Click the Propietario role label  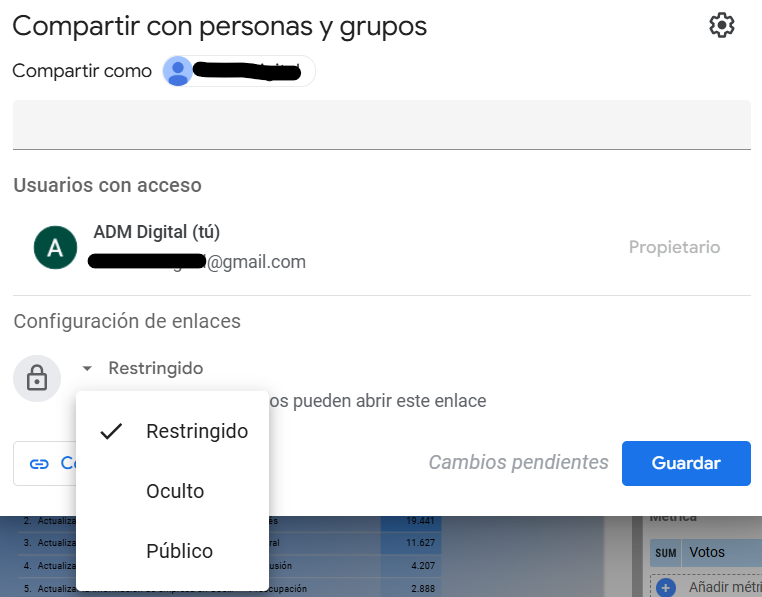(x=674, y=247)
